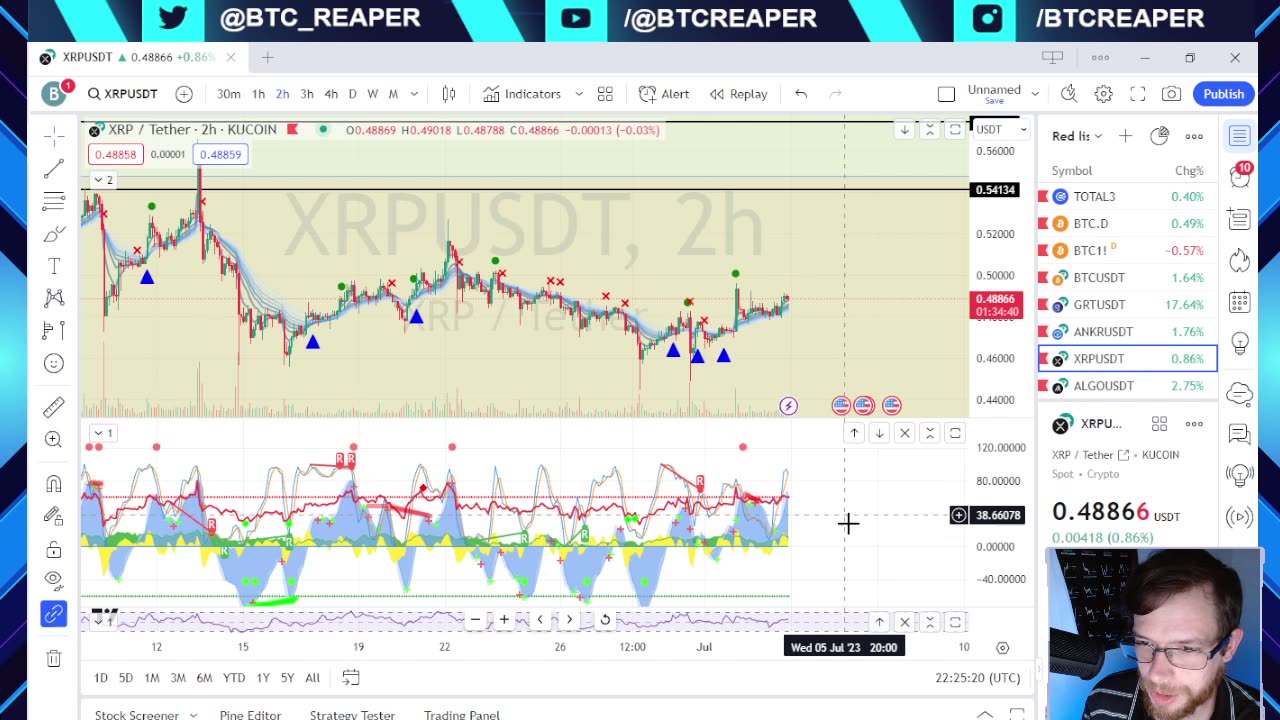Open the ideas lightbulb panel
This screenshot has height=720, width=1280.
click(1240, 343)
